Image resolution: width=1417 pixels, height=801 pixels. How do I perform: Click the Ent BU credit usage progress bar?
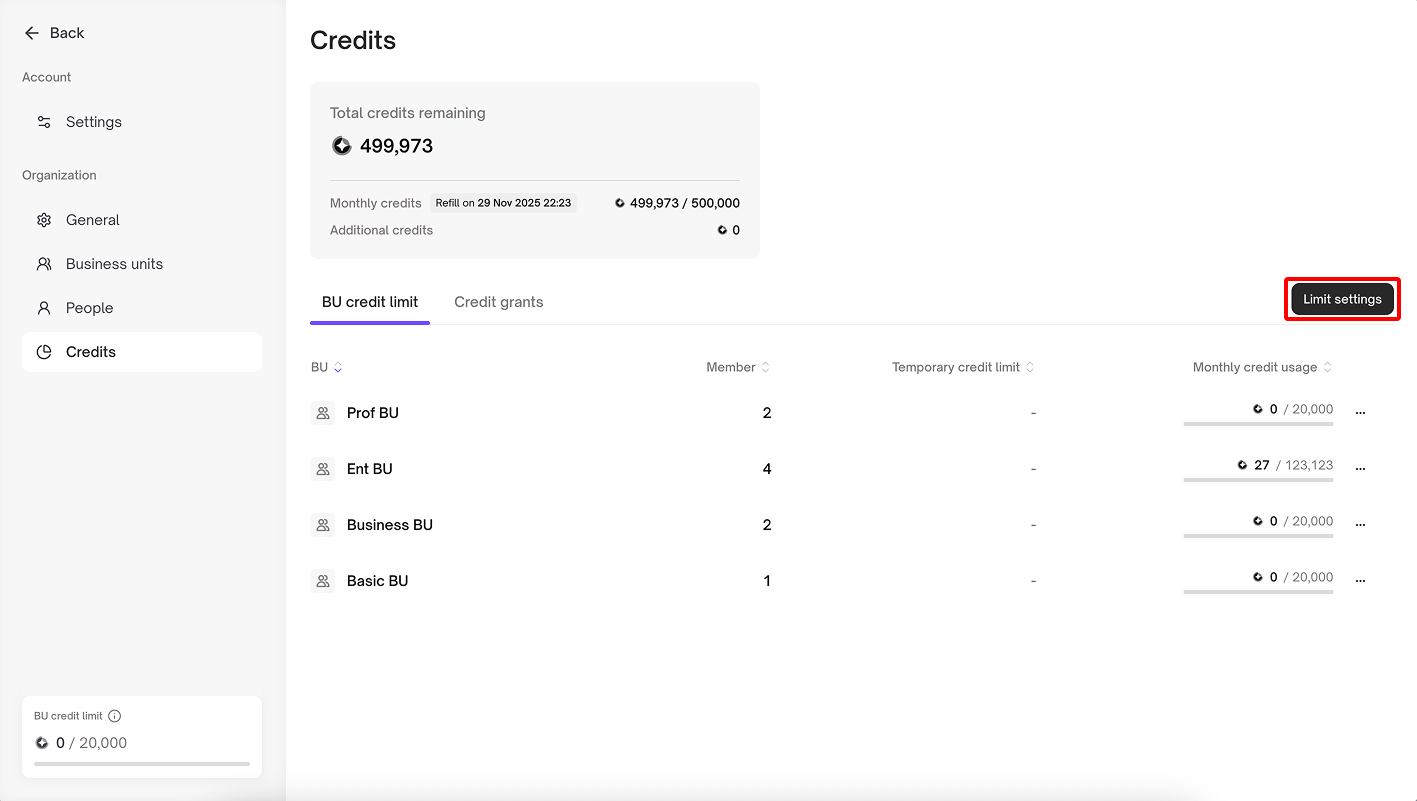coord(1258,480)
